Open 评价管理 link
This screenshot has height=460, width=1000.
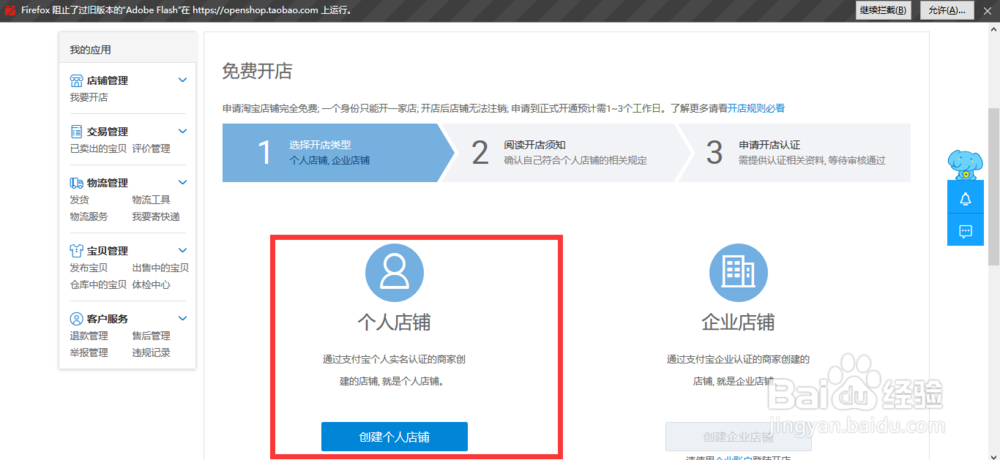tap(151, 149)
